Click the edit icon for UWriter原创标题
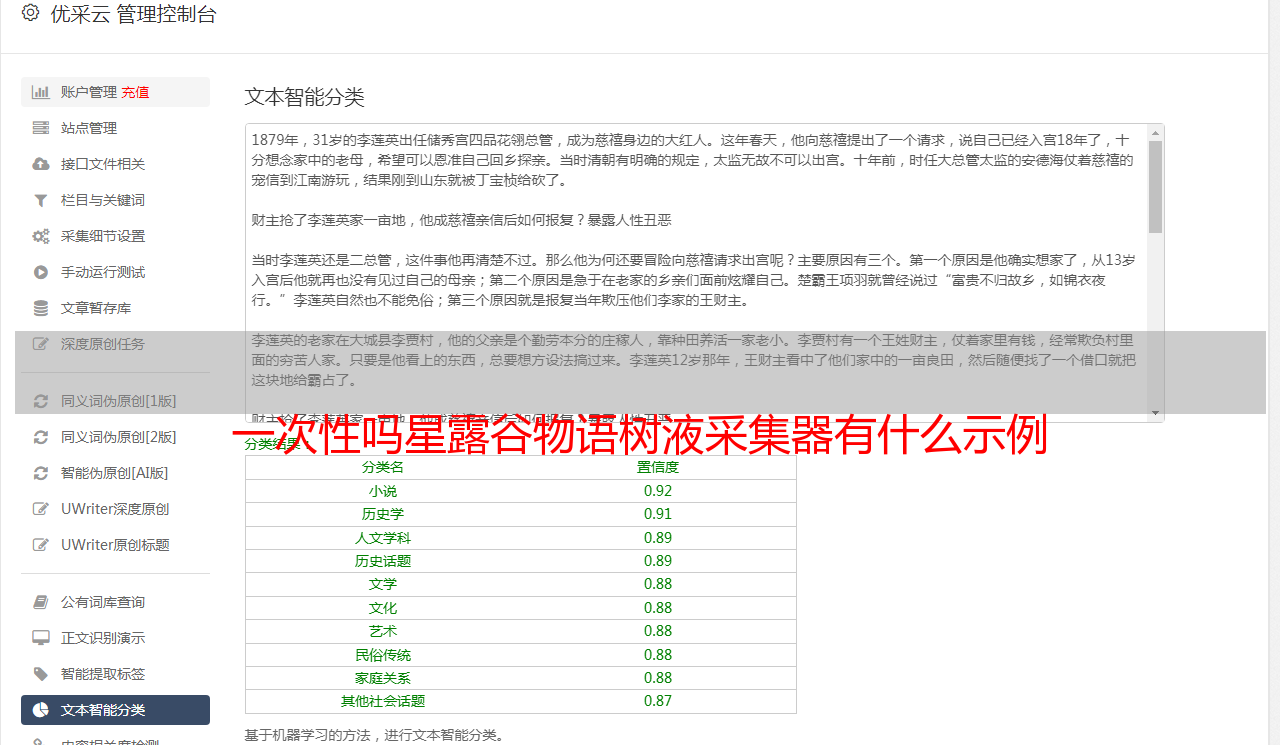Image resolution: width=1280 pixels, height=745 pixels. pyautogui.click(x=41, y=545)
